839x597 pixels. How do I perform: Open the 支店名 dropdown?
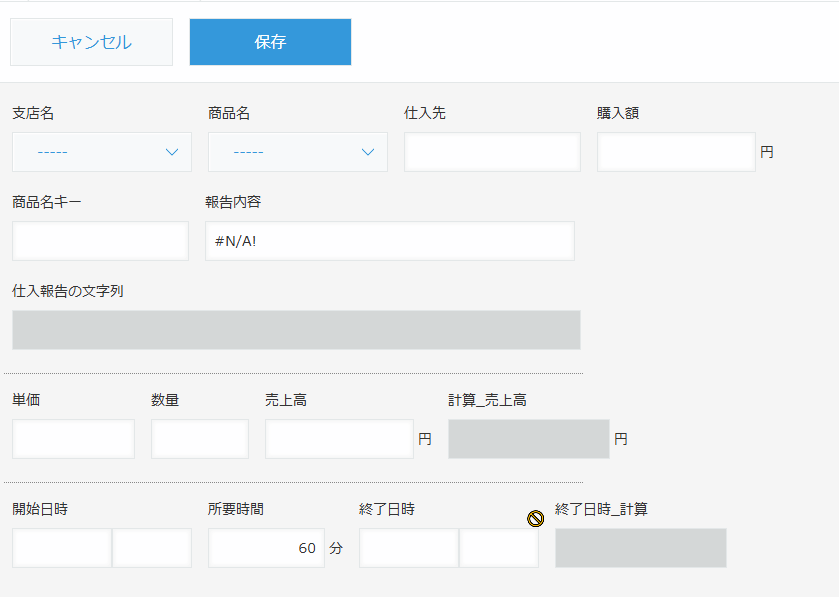[101, 152]
